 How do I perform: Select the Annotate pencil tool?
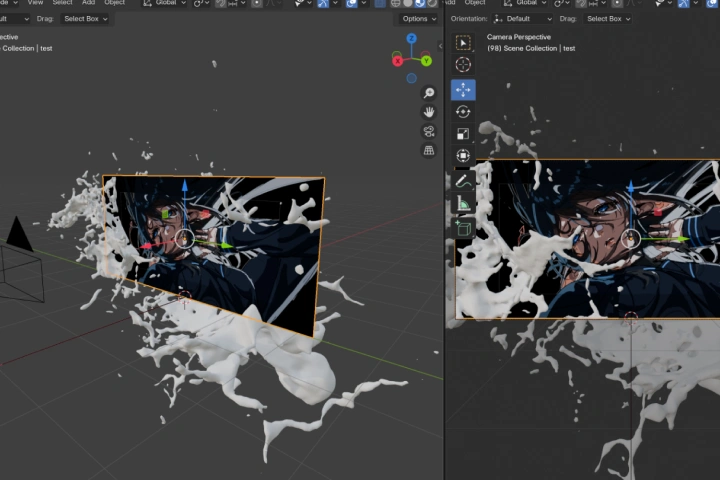[463, 181]
